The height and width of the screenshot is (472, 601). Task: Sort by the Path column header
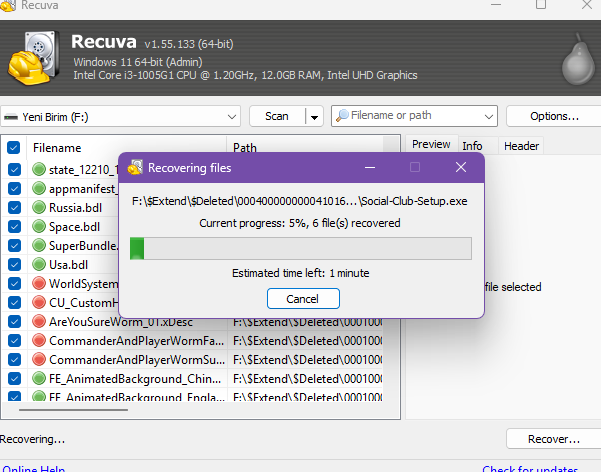point(305,148)
